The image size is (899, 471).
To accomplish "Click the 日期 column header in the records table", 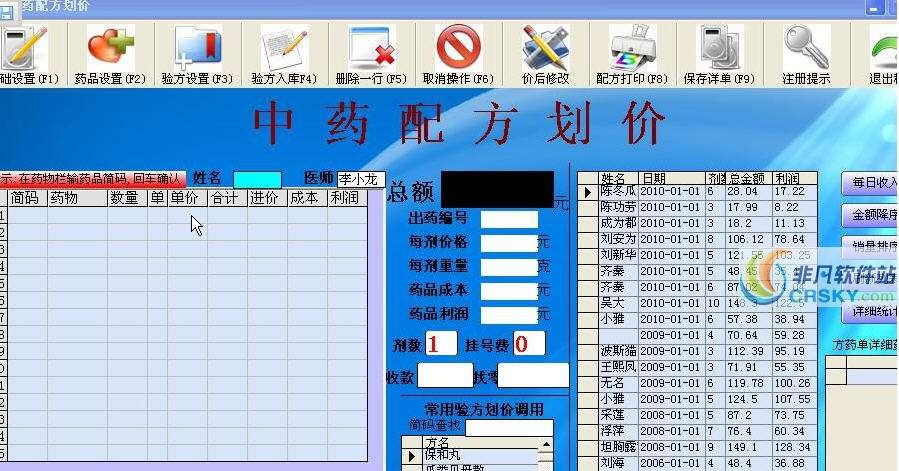I will click(x=671, y=178).
